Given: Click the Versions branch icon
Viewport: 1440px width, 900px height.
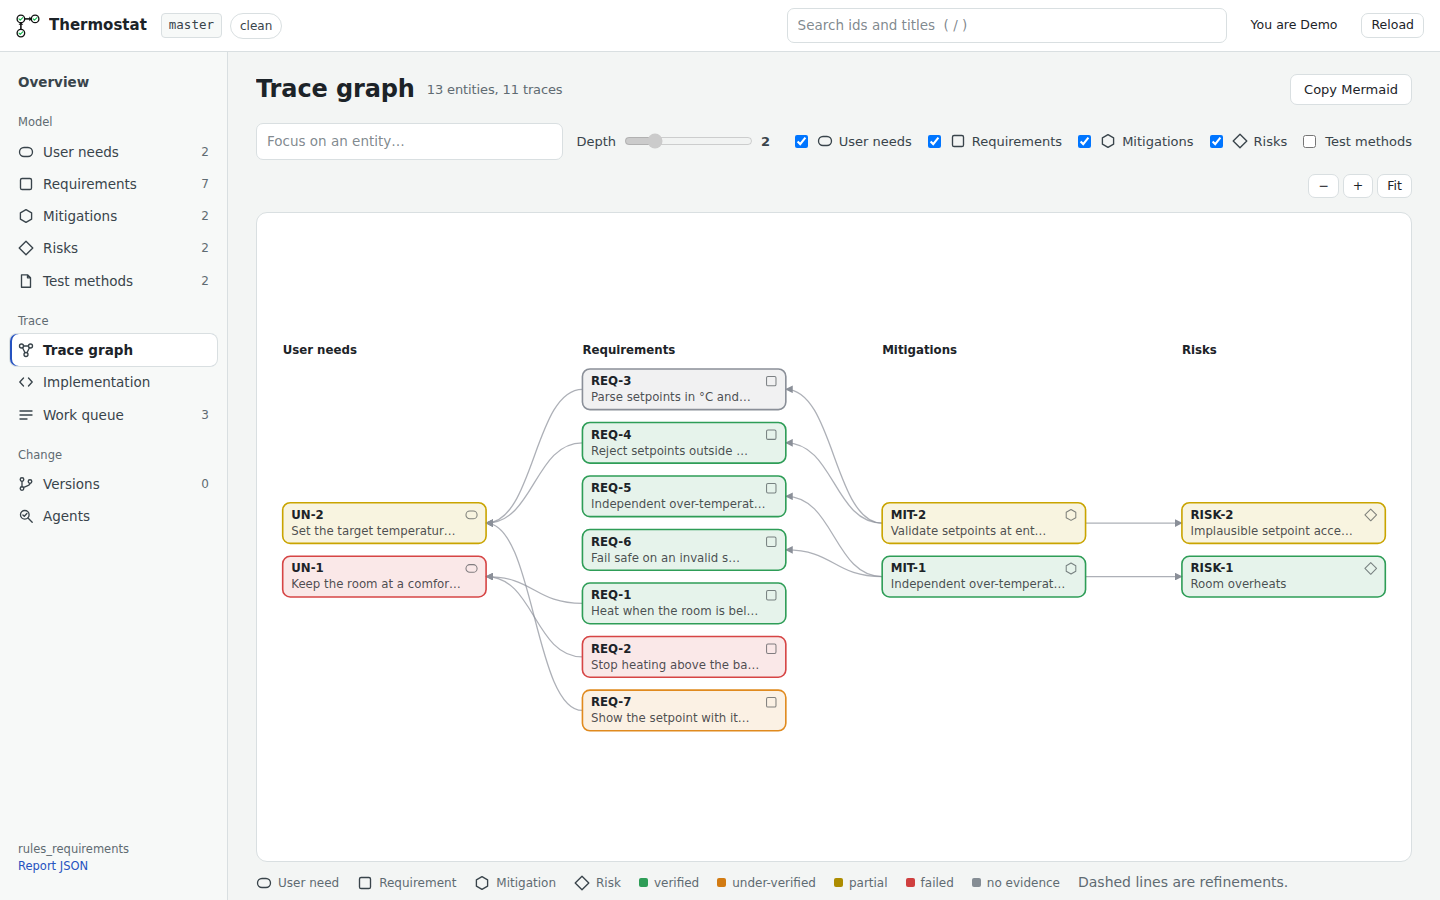Looking at the screenshot, I should pos(26,484).
